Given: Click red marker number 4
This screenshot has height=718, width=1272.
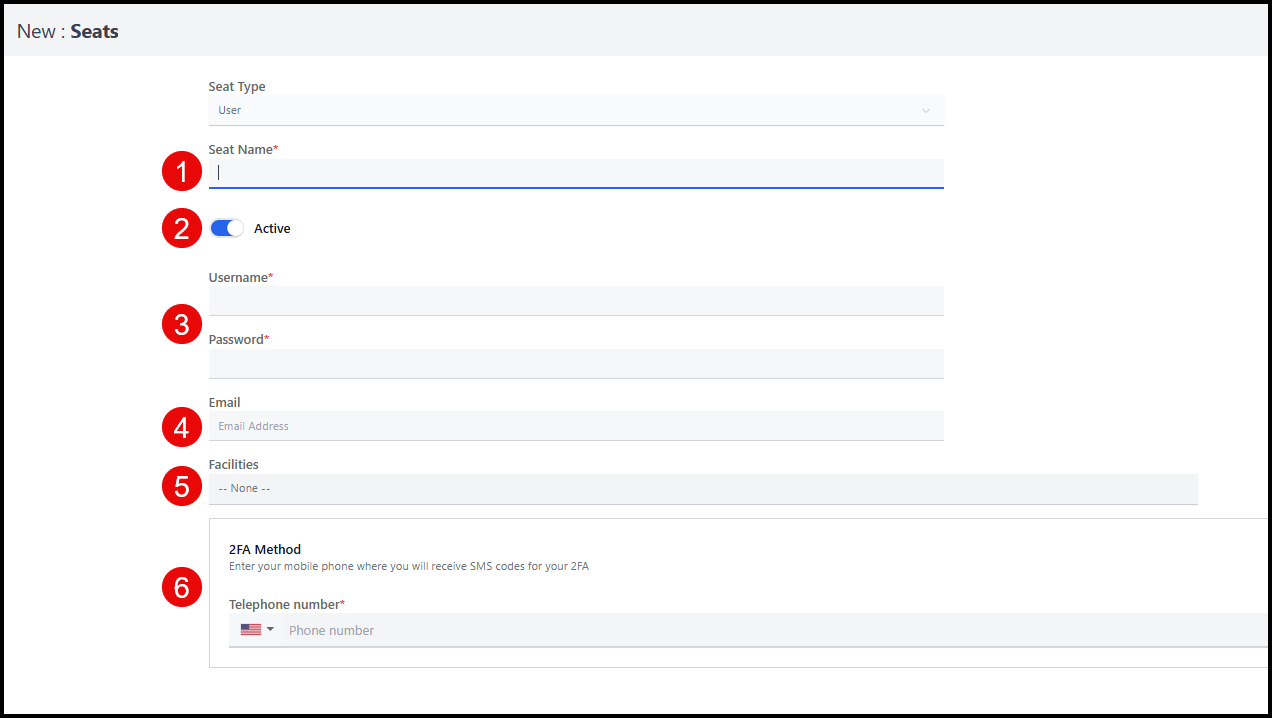Looking at the screenshot, I should click(182, 428).
